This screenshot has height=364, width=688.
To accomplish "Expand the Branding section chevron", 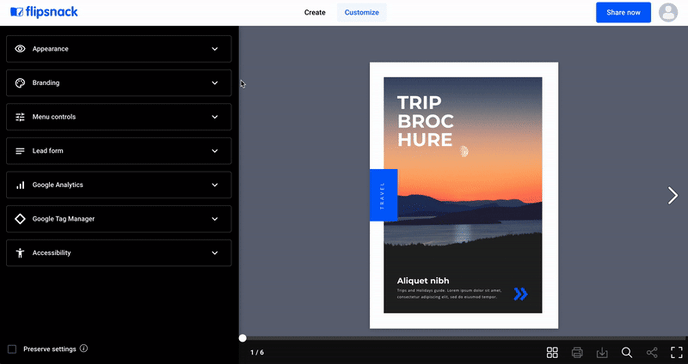I will [215, 83].
